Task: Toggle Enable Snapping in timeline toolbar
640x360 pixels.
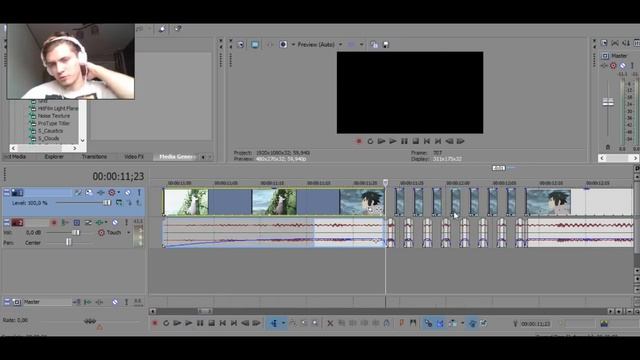Action: click(x=428, y=323)
